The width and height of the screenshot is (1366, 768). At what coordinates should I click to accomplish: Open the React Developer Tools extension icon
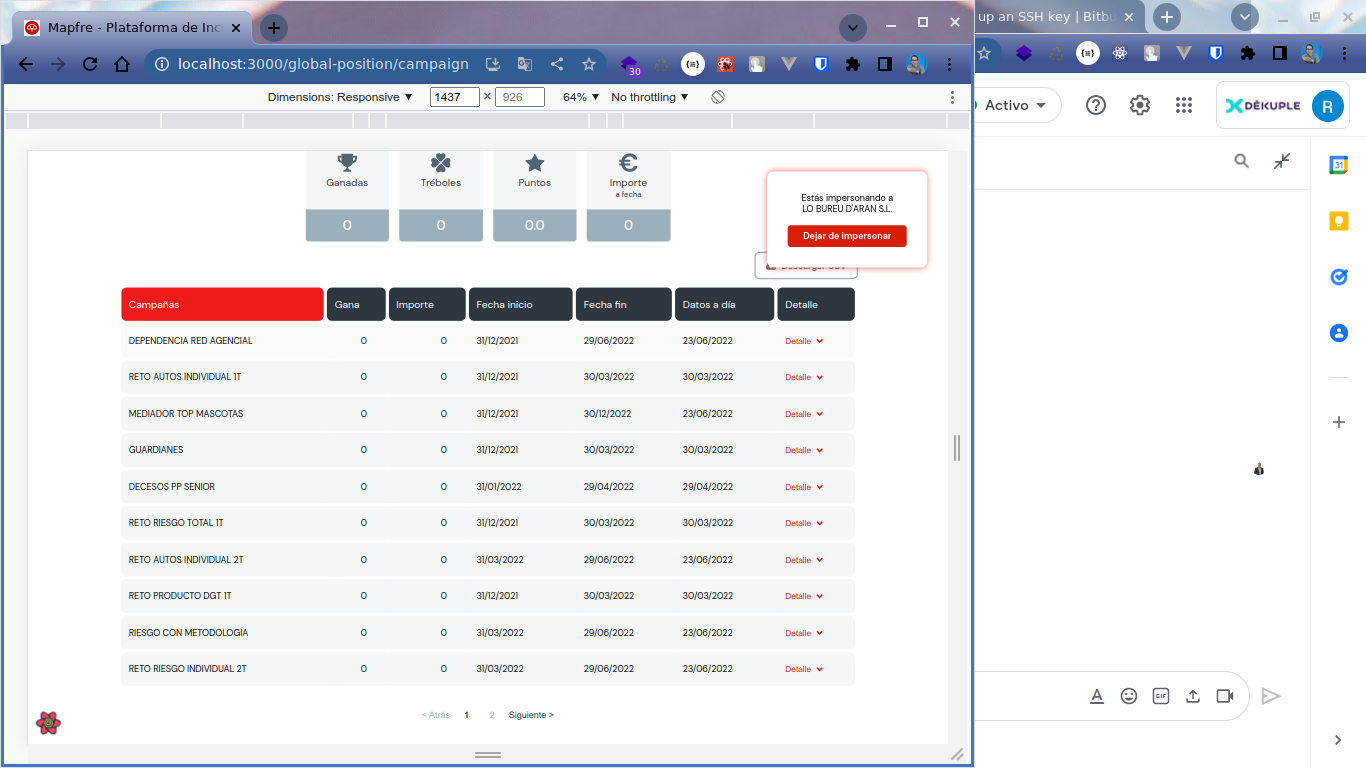(x=725, y=63)
